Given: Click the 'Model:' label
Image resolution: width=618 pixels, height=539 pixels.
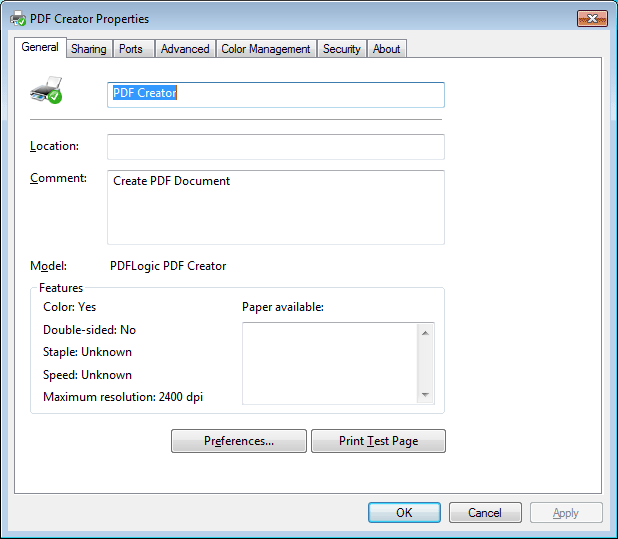Looking at the screenshot, I should click(48, 266).
